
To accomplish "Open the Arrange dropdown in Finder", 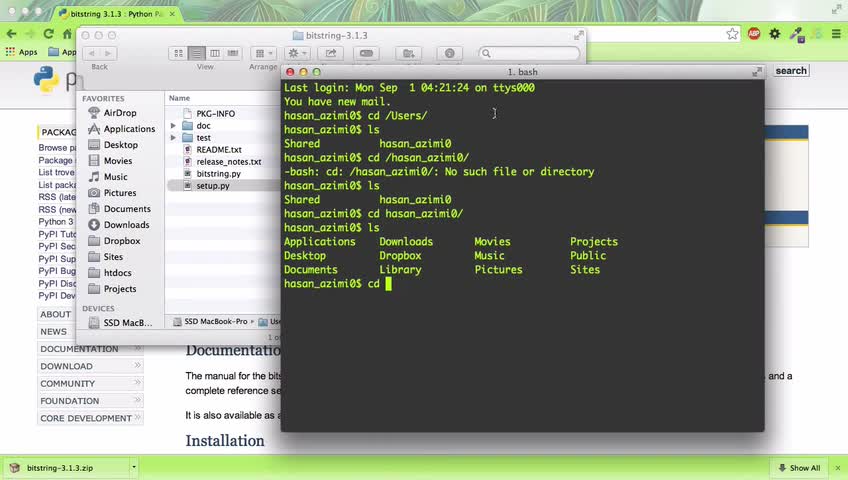I will pos(264,53).
